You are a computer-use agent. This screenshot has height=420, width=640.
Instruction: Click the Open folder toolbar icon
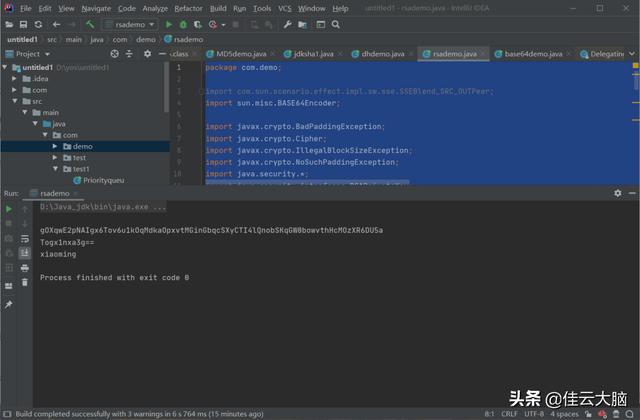[x=9, y=24]
